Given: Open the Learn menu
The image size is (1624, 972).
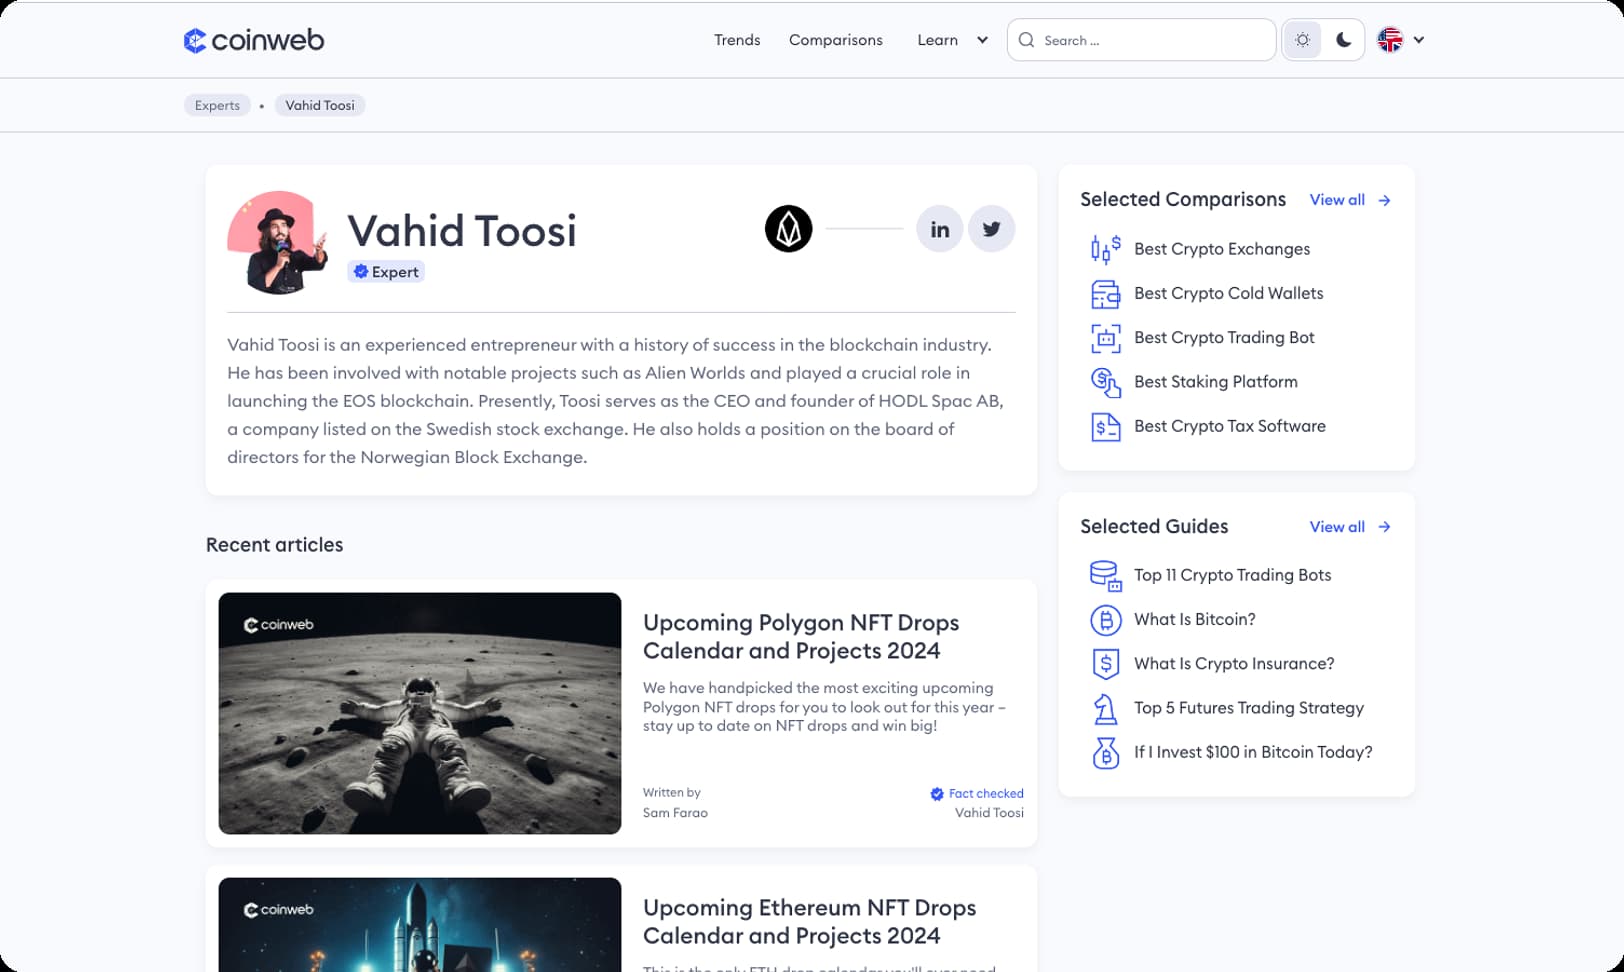Looking at the screenshot, I should click(938, 40).
